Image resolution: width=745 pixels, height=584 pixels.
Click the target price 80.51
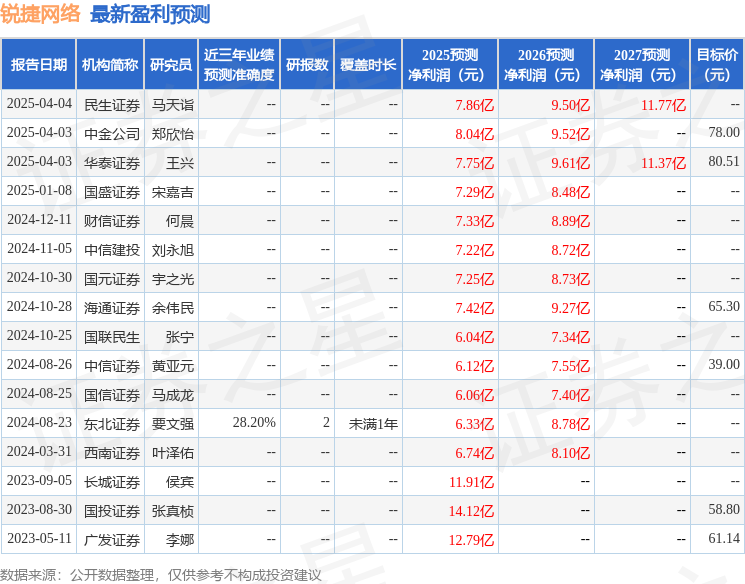click(x=724, y=162)
